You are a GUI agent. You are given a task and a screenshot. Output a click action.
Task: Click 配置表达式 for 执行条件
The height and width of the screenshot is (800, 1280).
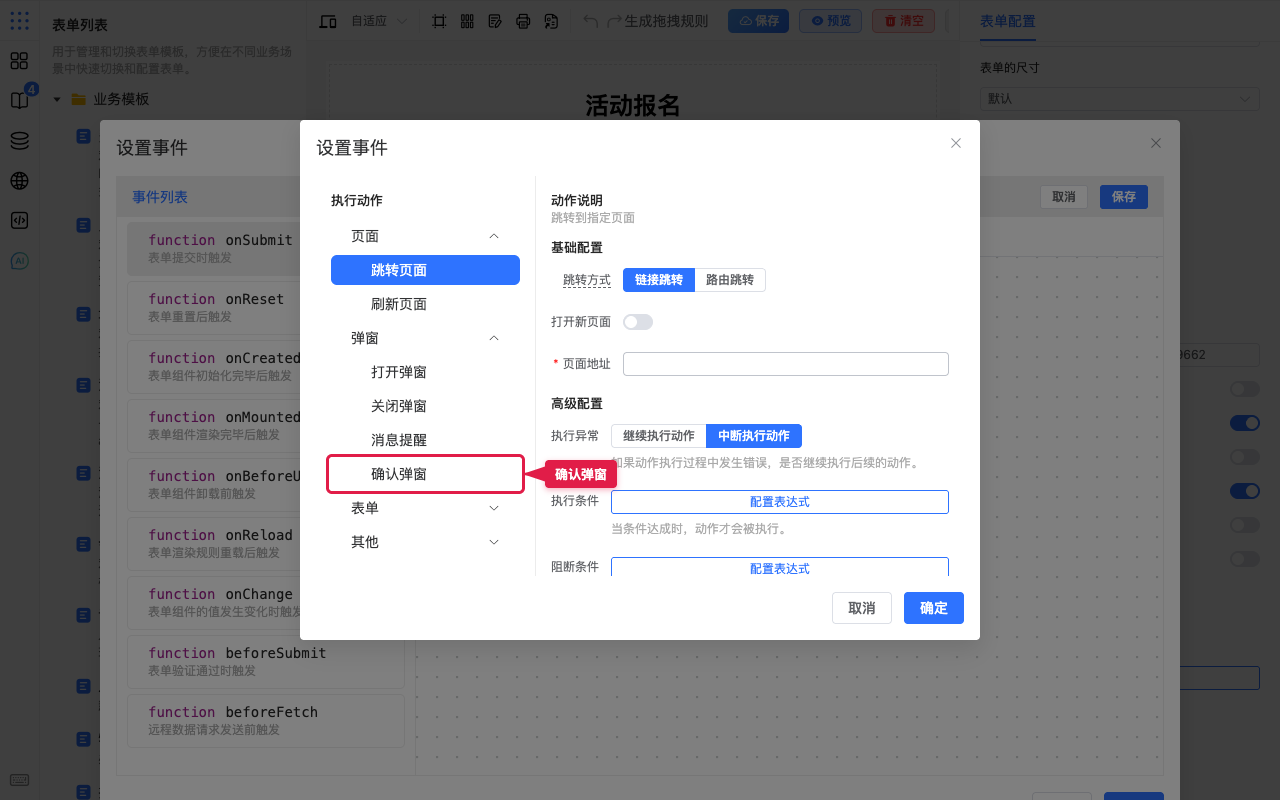[x=780, y=502]
